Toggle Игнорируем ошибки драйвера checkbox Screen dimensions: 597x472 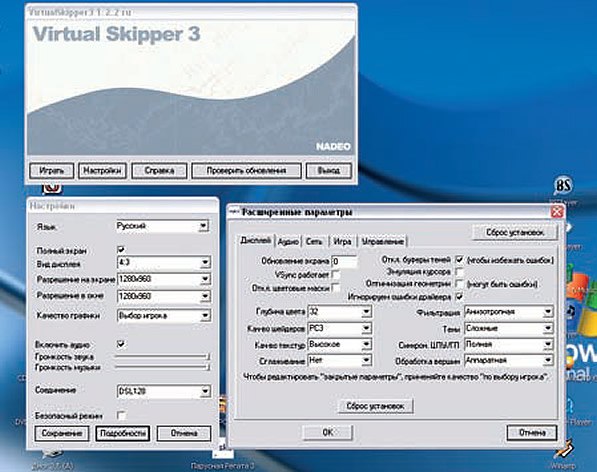[460, 296]
